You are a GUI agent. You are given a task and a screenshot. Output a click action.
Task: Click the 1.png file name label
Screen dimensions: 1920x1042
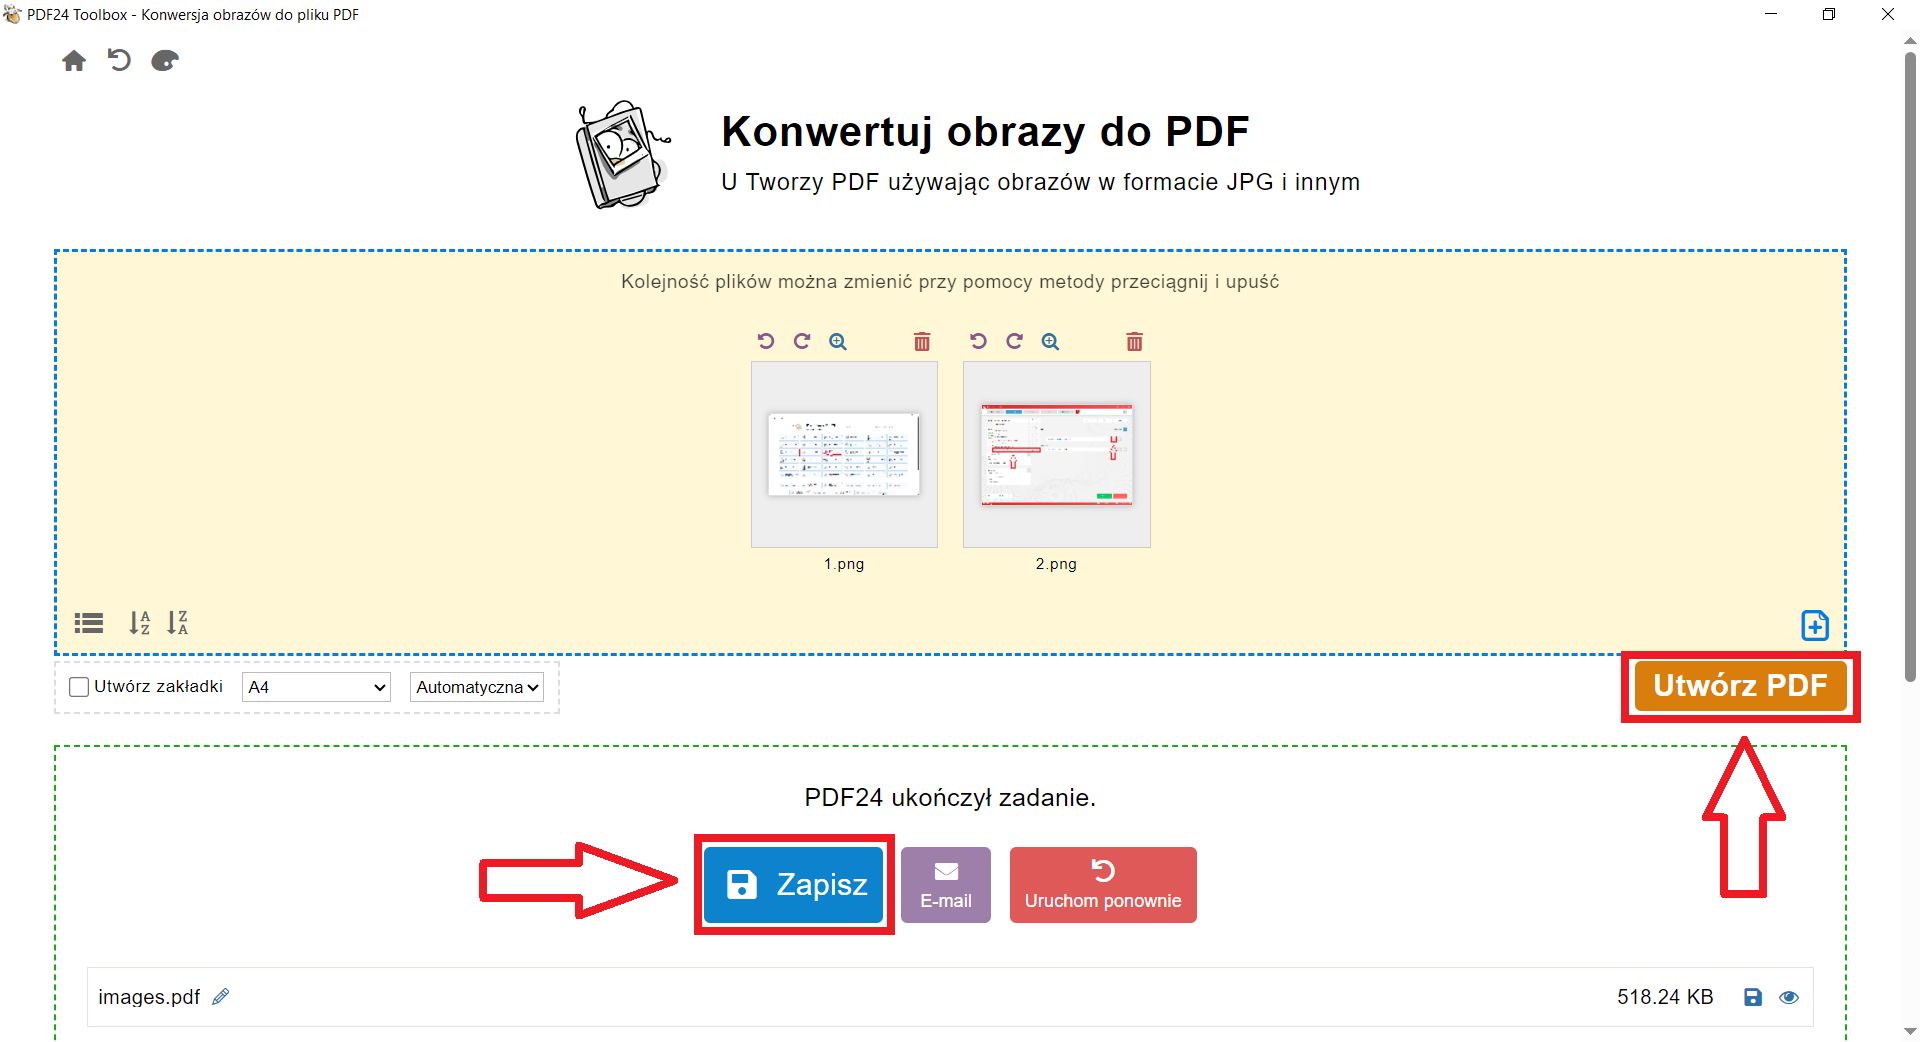[844, 564]
